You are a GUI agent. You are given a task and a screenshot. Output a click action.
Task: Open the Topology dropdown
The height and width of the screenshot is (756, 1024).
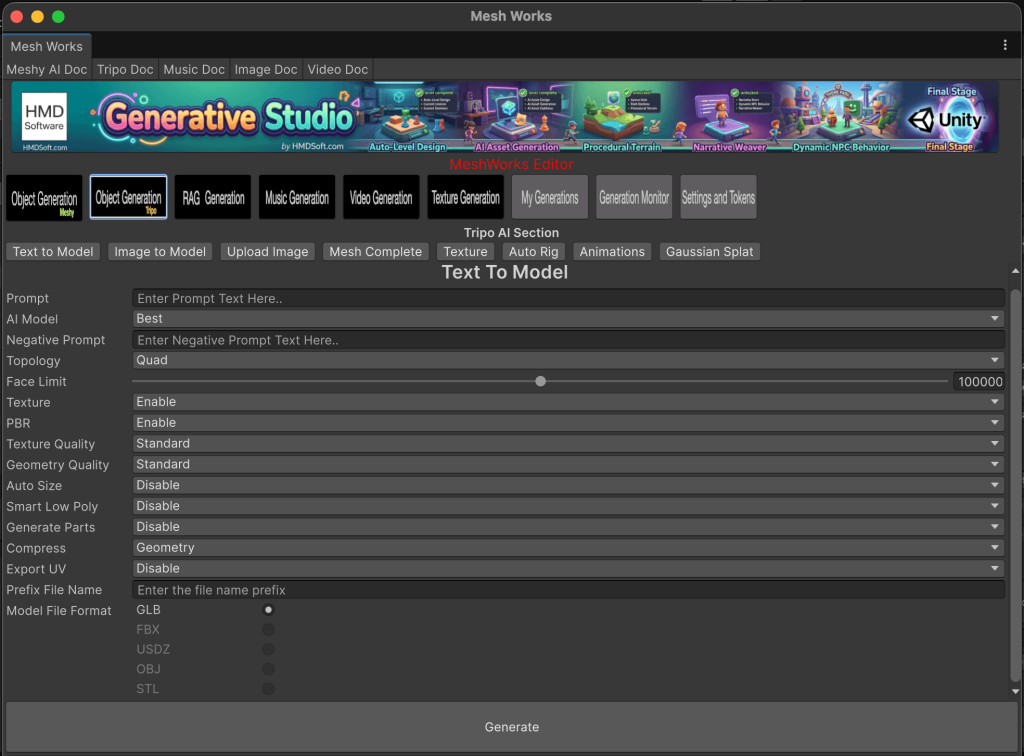tap(568, 360)
